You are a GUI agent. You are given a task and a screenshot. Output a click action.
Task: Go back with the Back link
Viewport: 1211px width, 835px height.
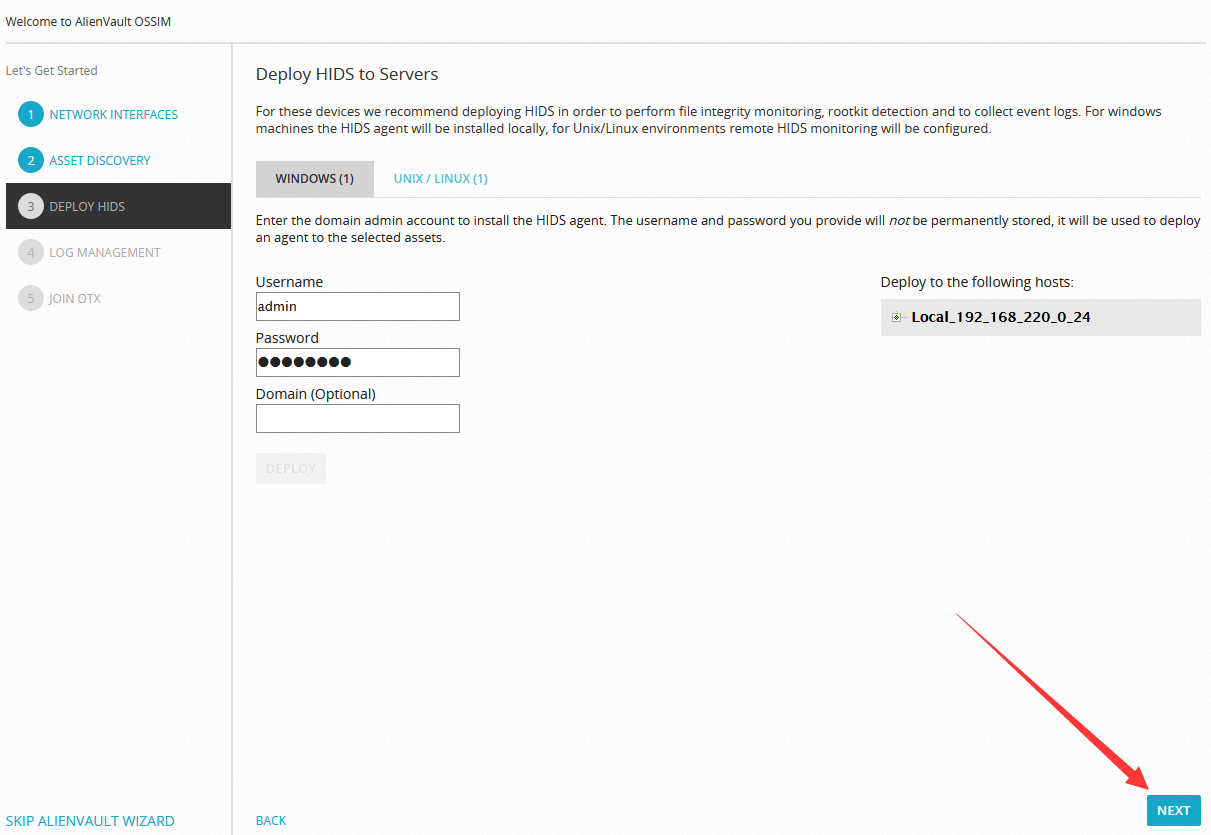click(x=271, y=821)
